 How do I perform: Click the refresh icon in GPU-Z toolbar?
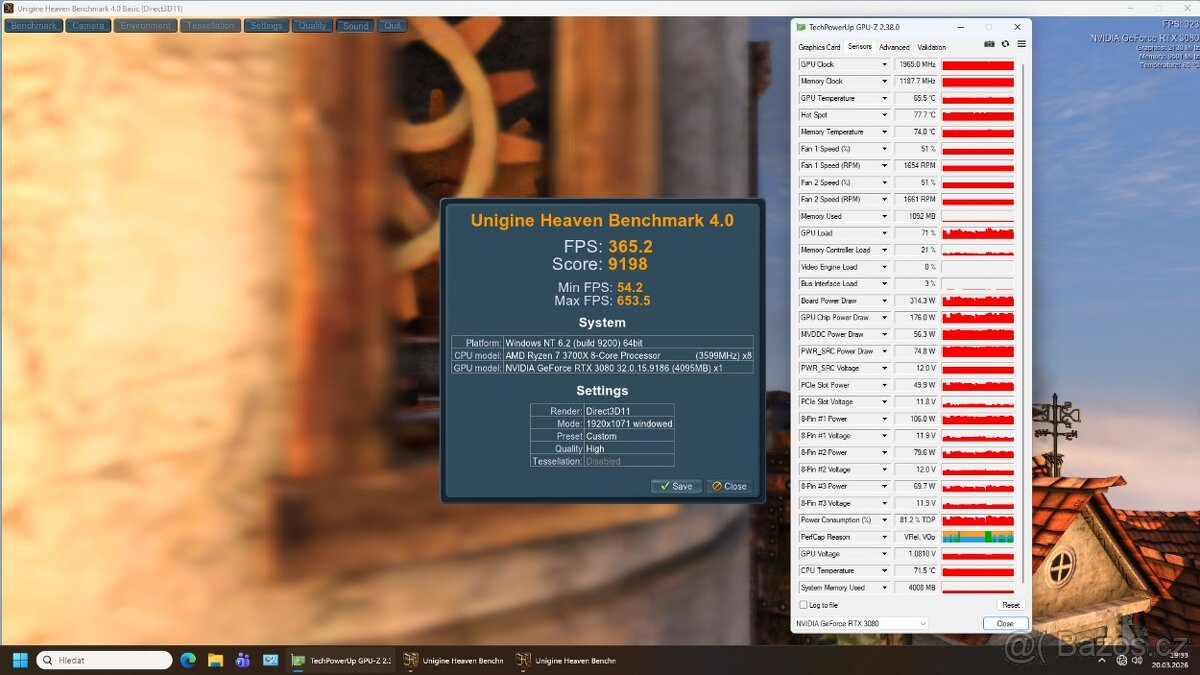[1005, 44]
